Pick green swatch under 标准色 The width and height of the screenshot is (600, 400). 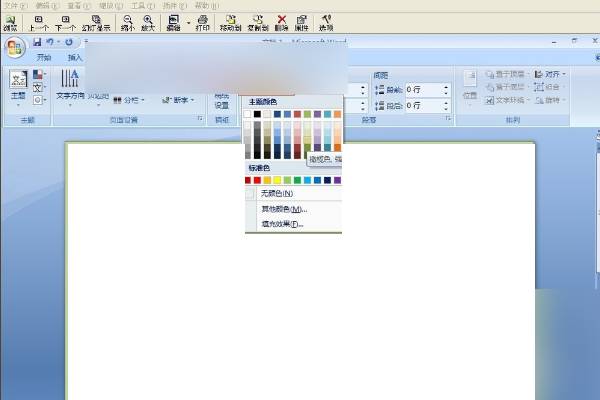[297, 180]
